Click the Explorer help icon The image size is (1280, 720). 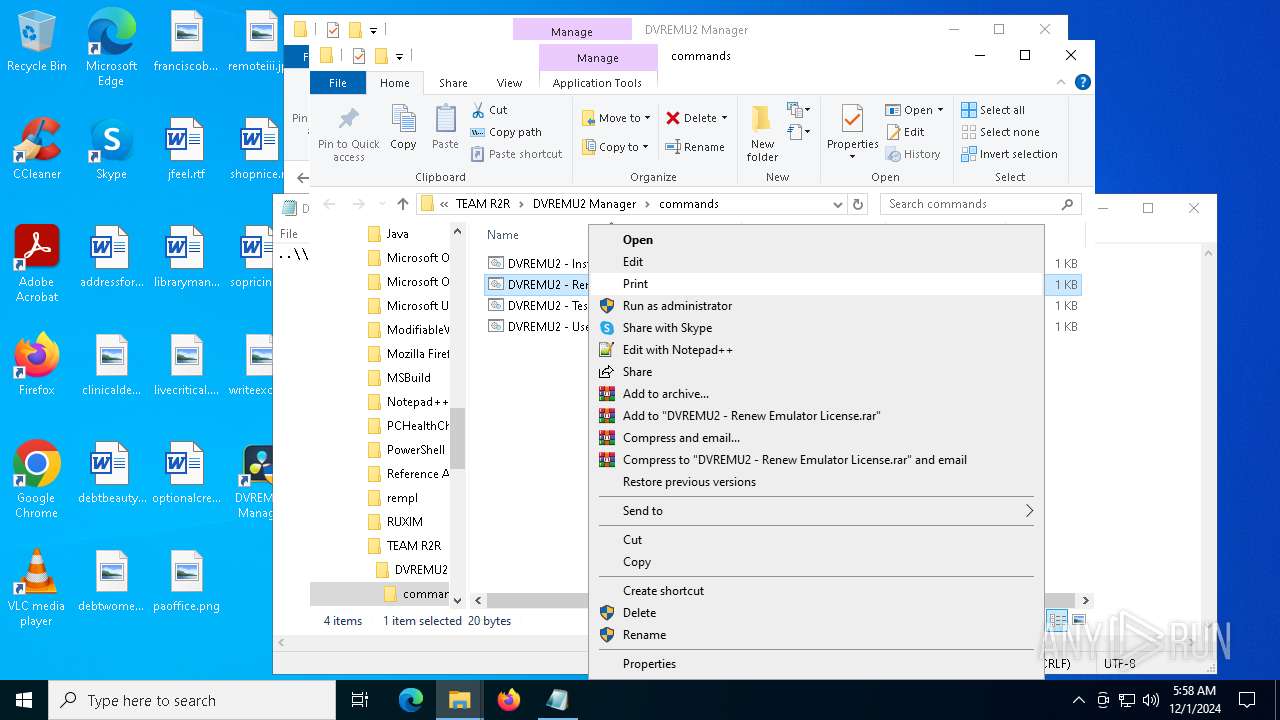tap(1082, 83)
